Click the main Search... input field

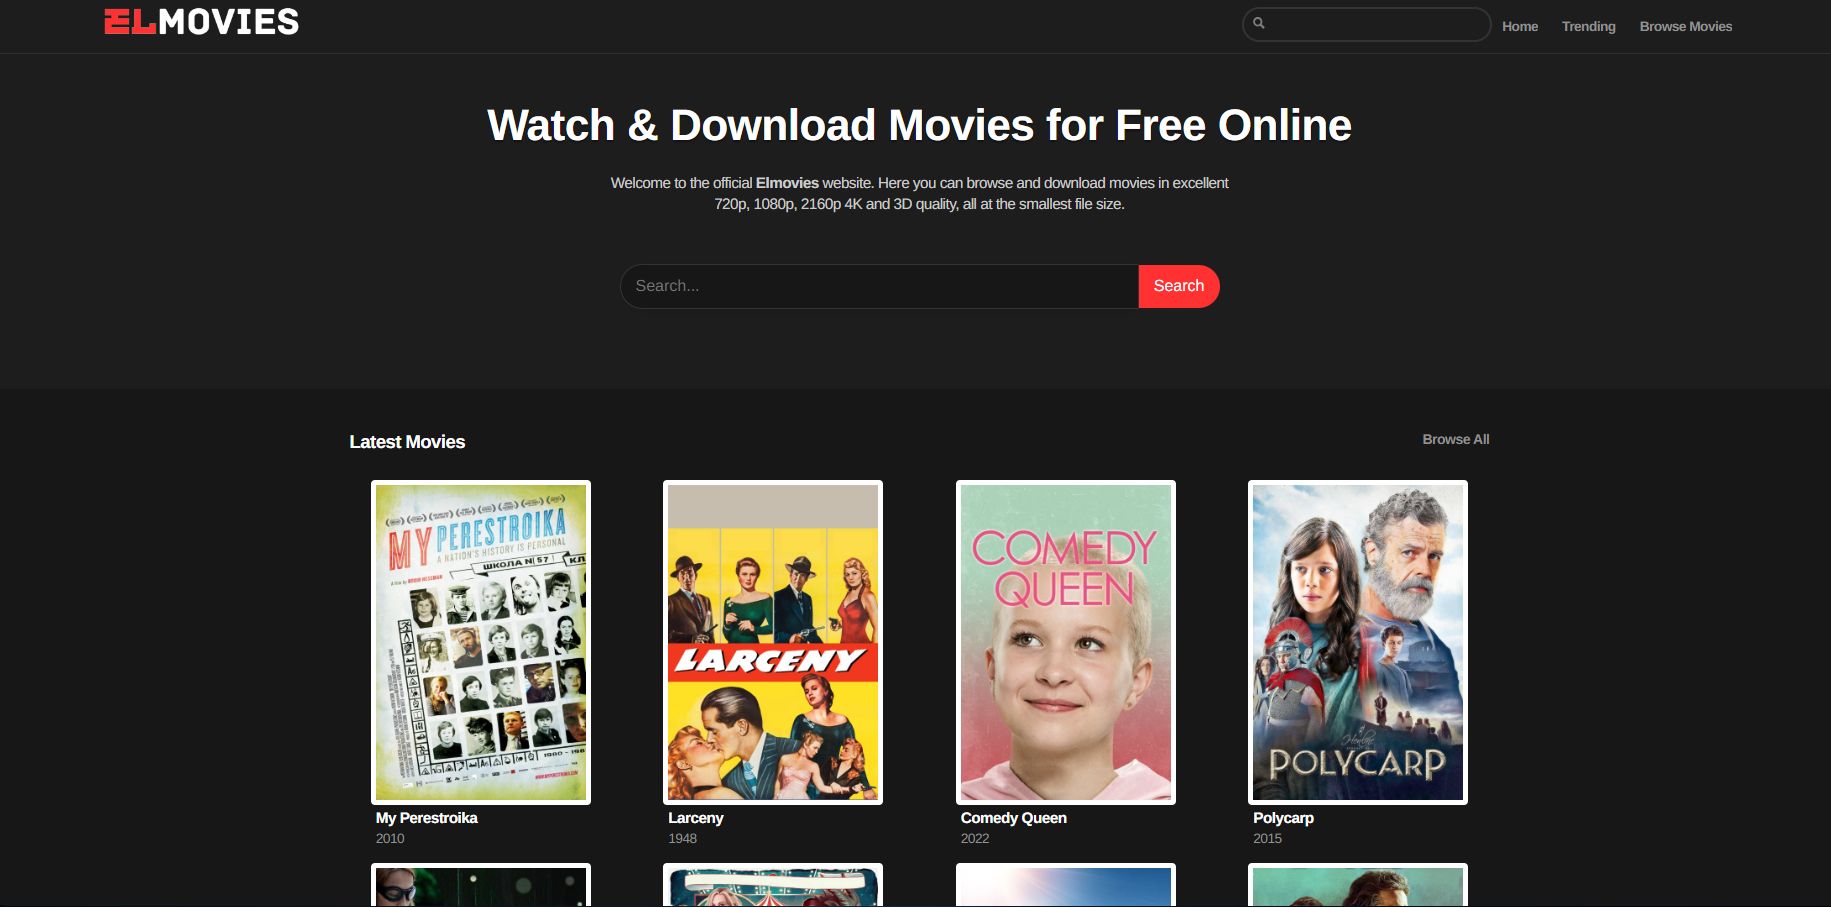point(879,286)
